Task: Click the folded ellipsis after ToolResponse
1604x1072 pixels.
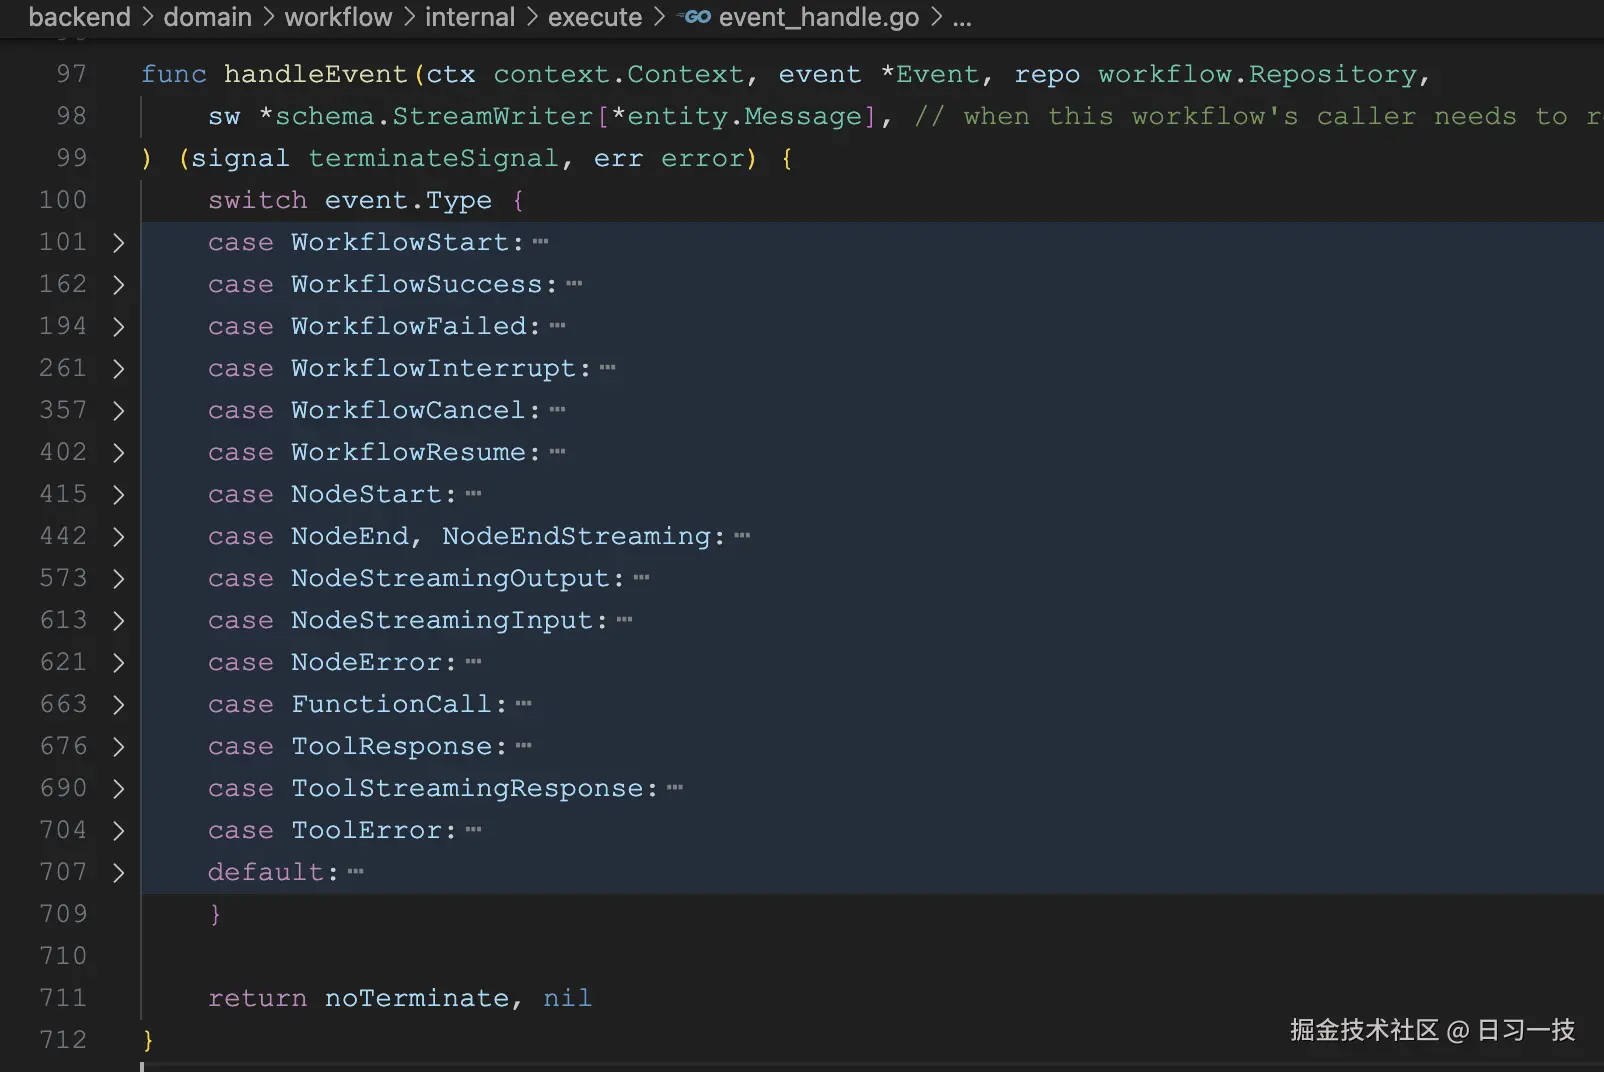Action: point(524,746)
